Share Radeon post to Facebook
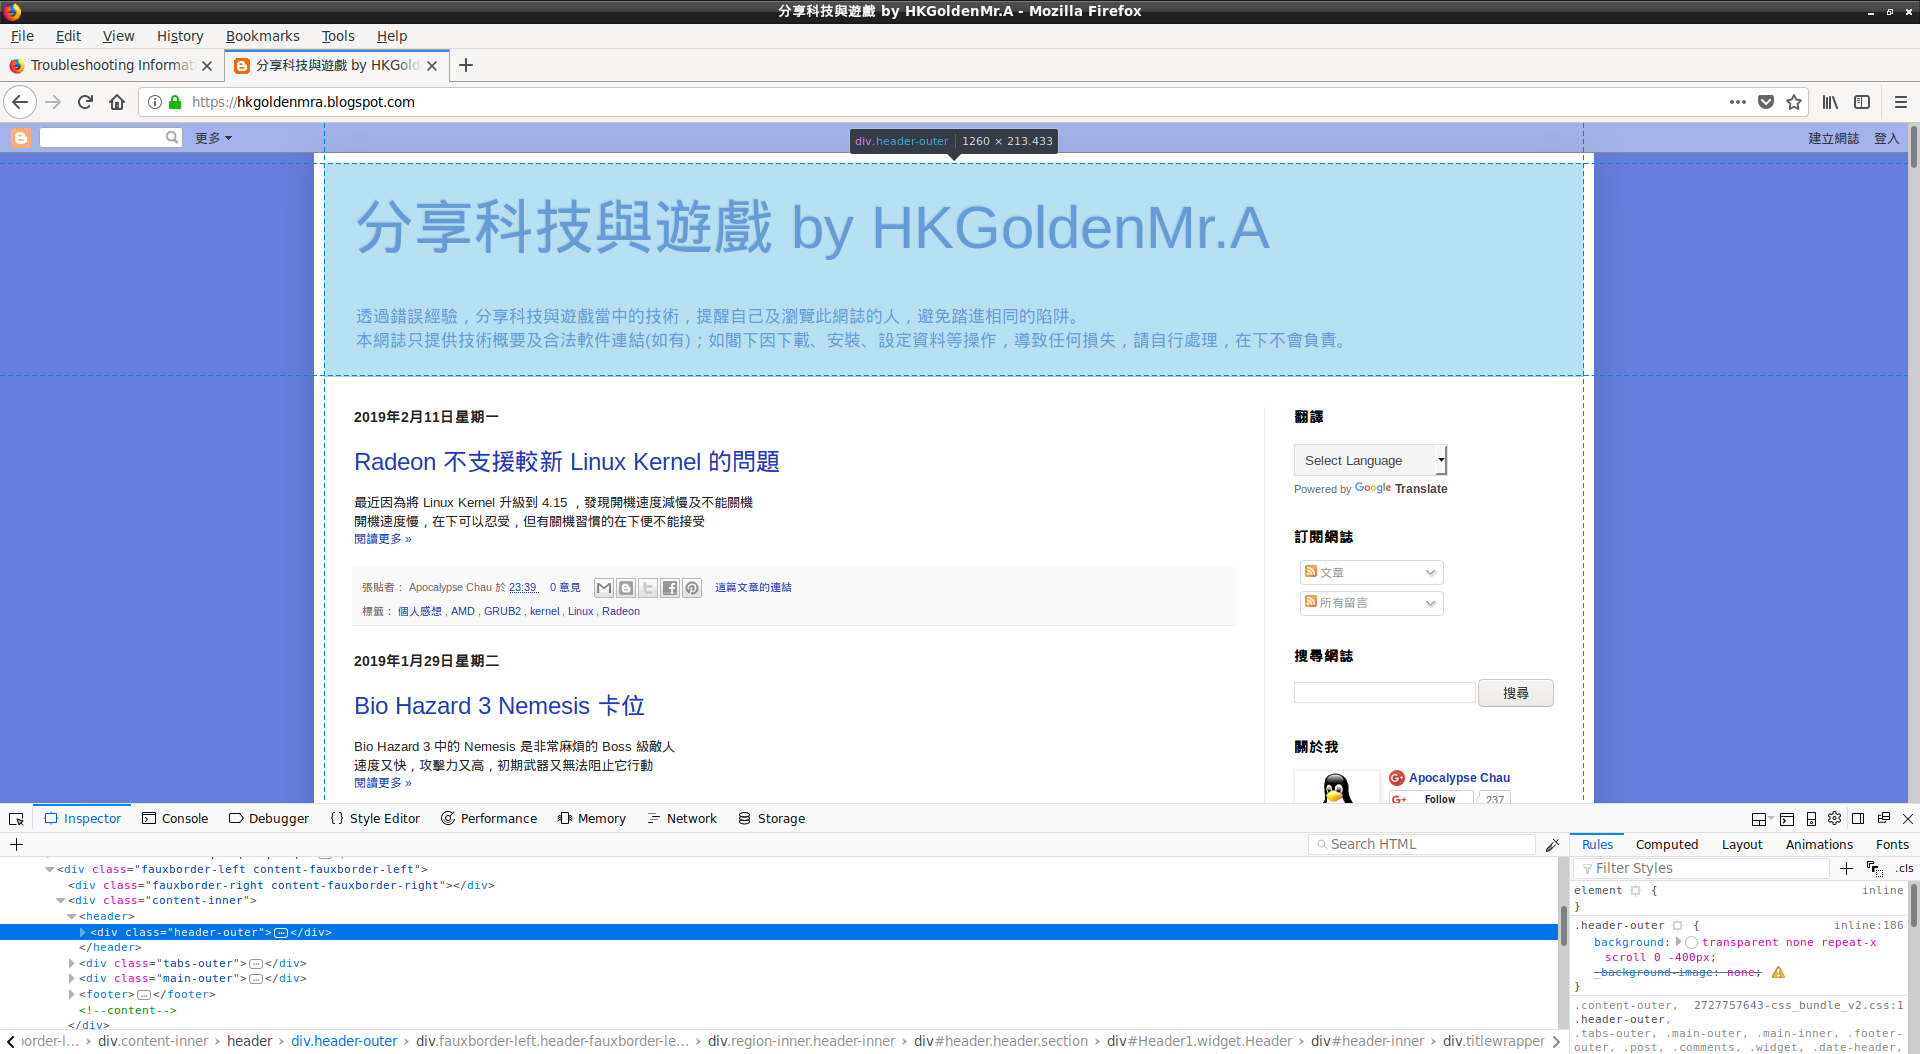The image size is (1920, 1054). click(x=670, y=588)
